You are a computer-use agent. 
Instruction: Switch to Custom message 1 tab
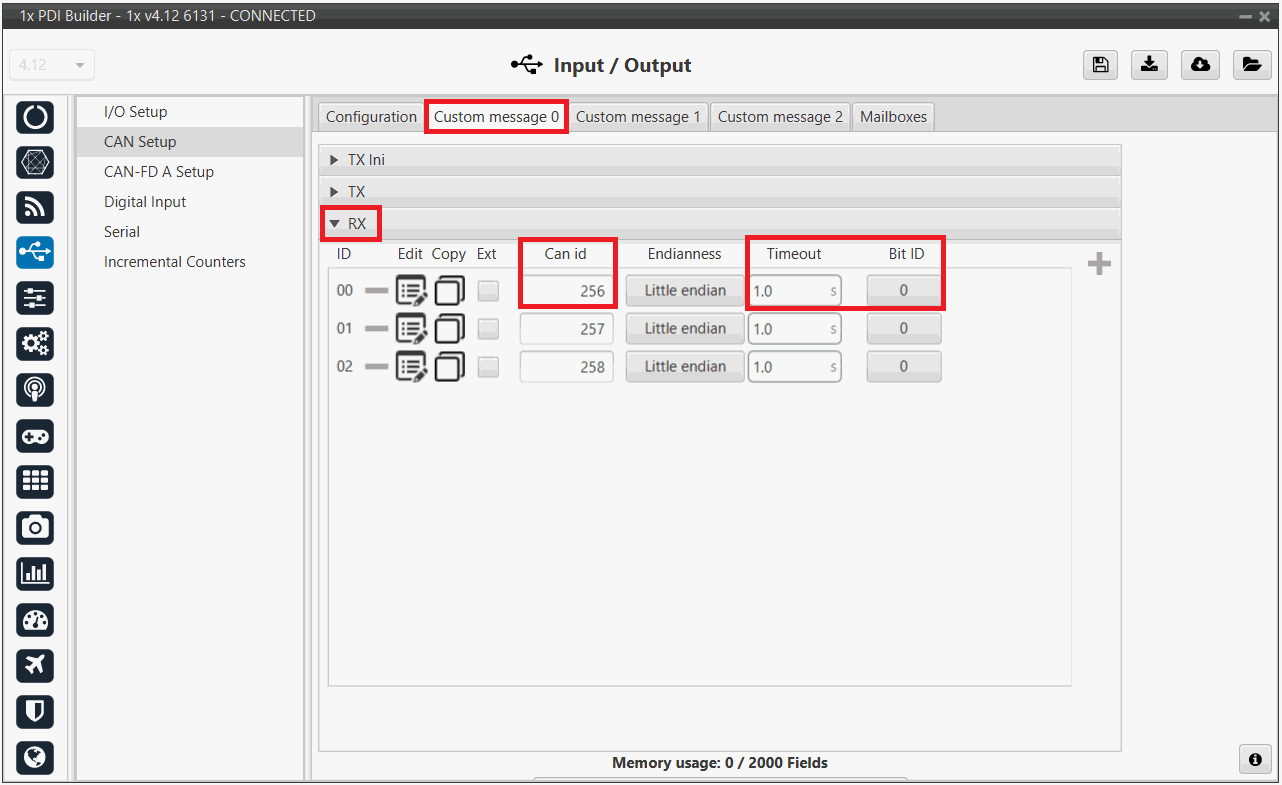[x=638, y=117]
